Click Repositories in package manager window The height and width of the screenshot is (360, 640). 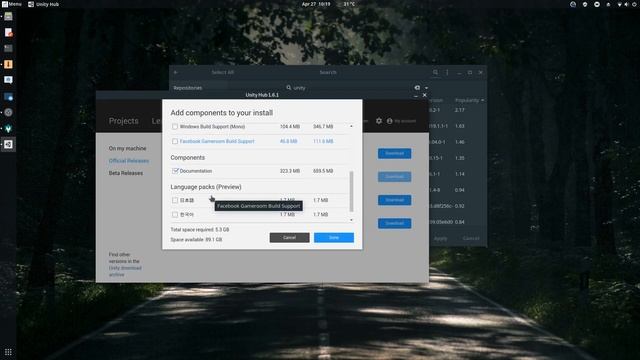click(x=187, y=88)
